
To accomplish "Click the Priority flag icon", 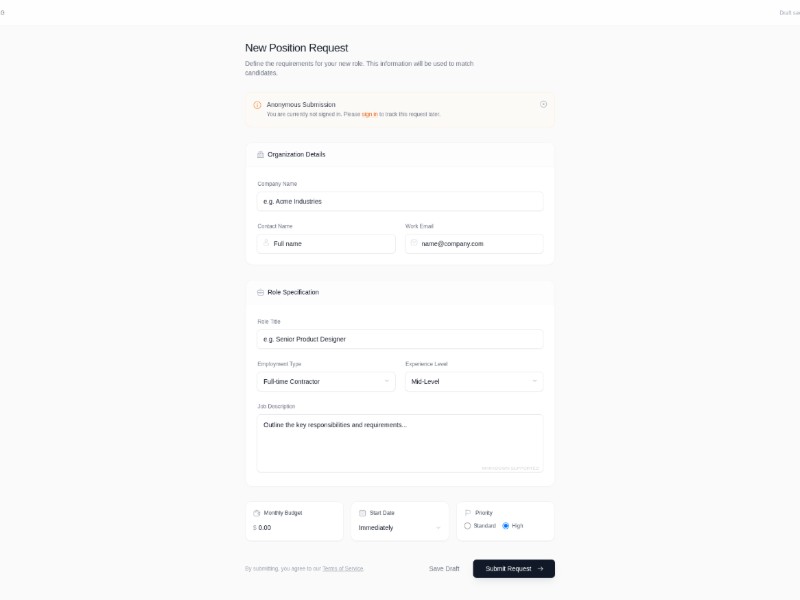I will coord(468,513).
